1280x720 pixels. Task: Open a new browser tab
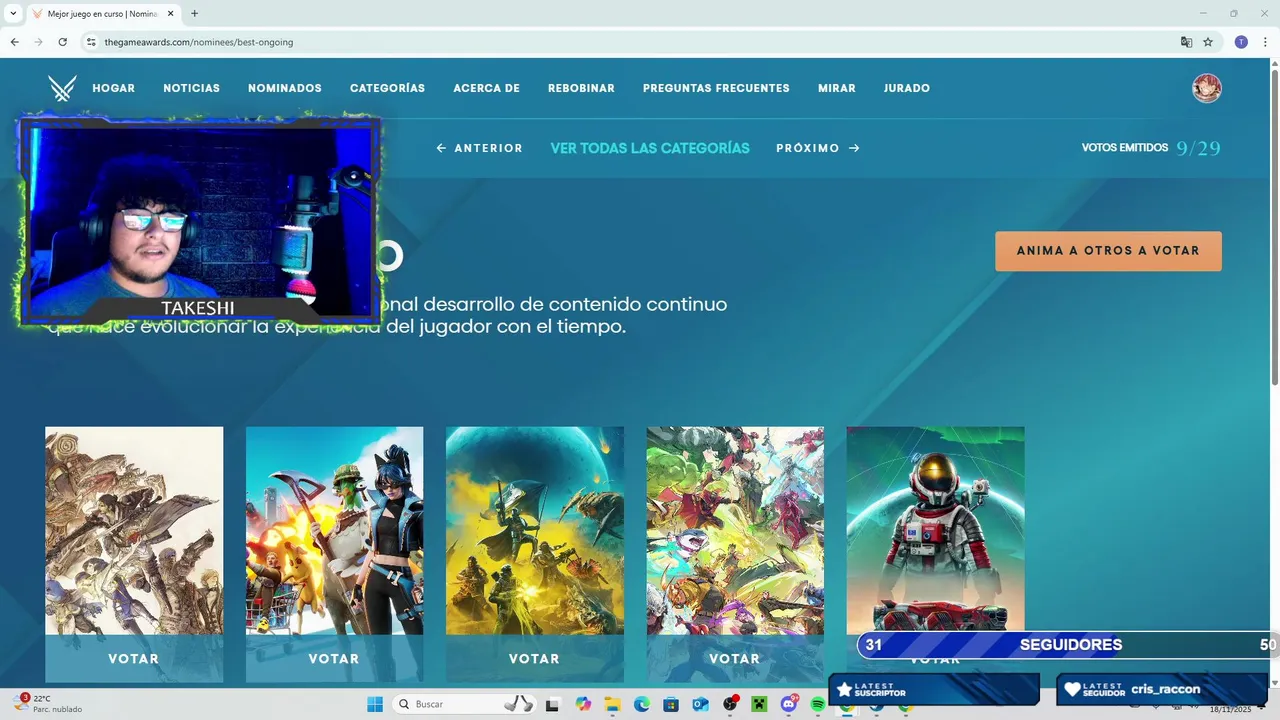[x=194, y=13]
